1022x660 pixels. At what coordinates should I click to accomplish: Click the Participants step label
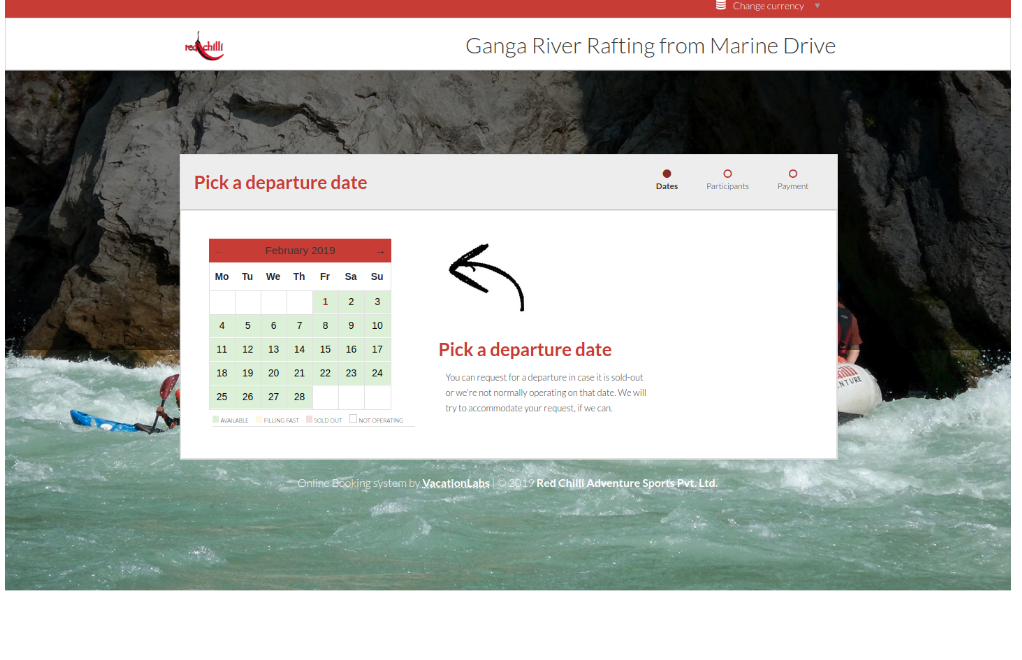pyautogui.click(x=727, y=187)
